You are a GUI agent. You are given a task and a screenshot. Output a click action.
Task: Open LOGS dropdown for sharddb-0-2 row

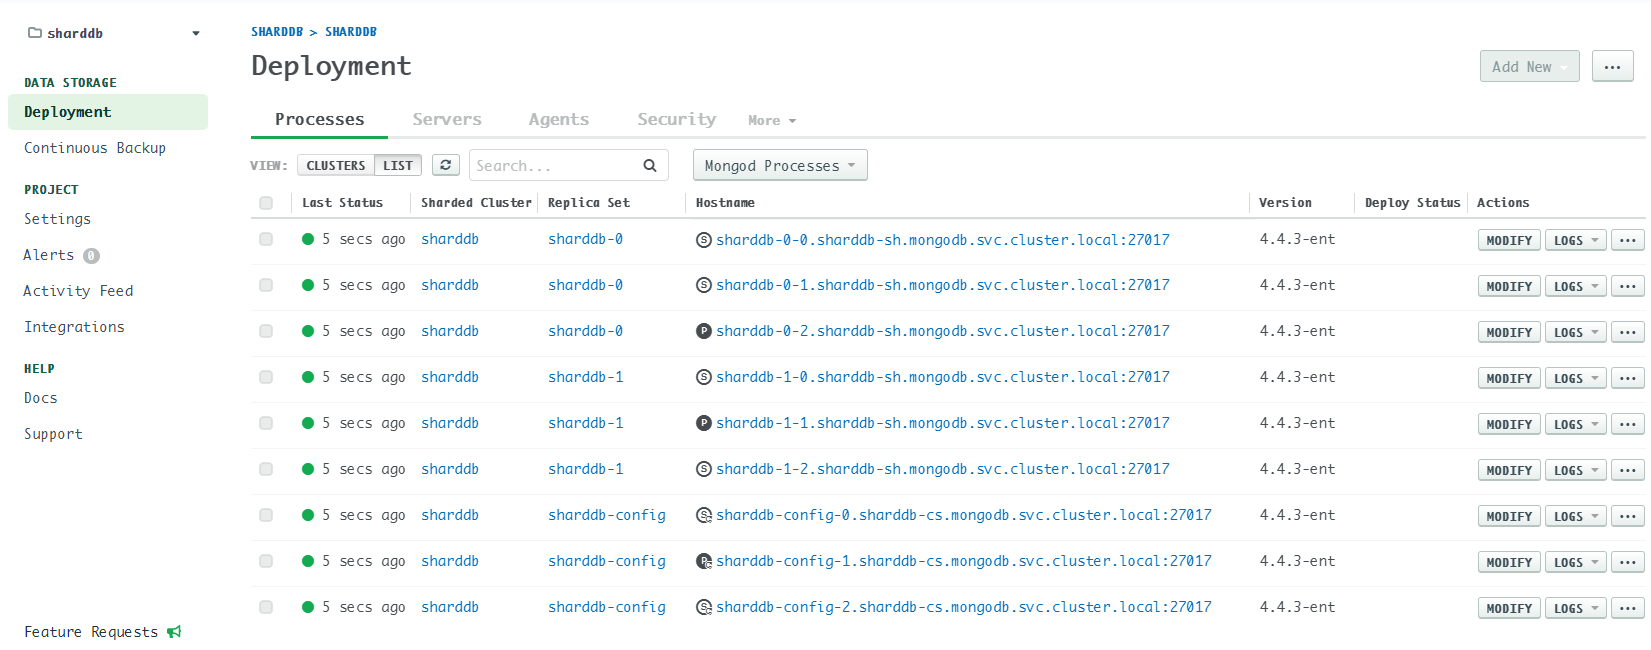[x=1575, y=332]
